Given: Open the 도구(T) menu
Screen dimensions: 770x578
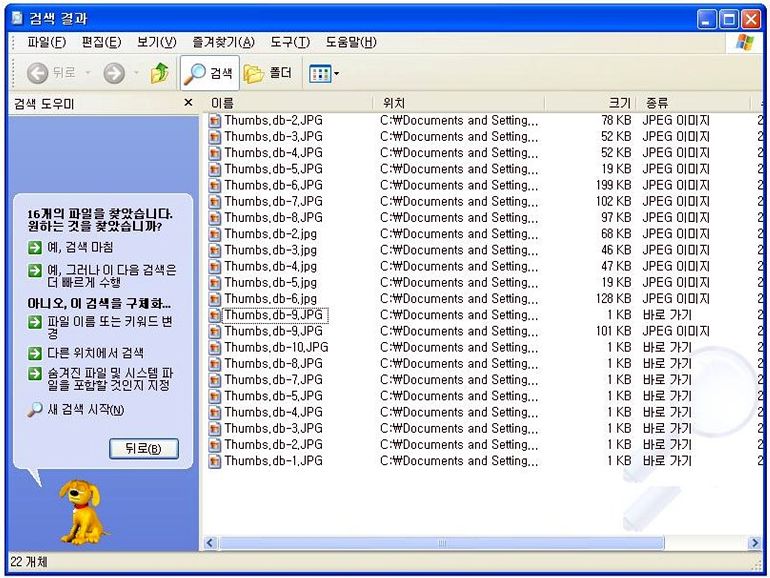Looking at the screenshot, I should coord(290,42).
